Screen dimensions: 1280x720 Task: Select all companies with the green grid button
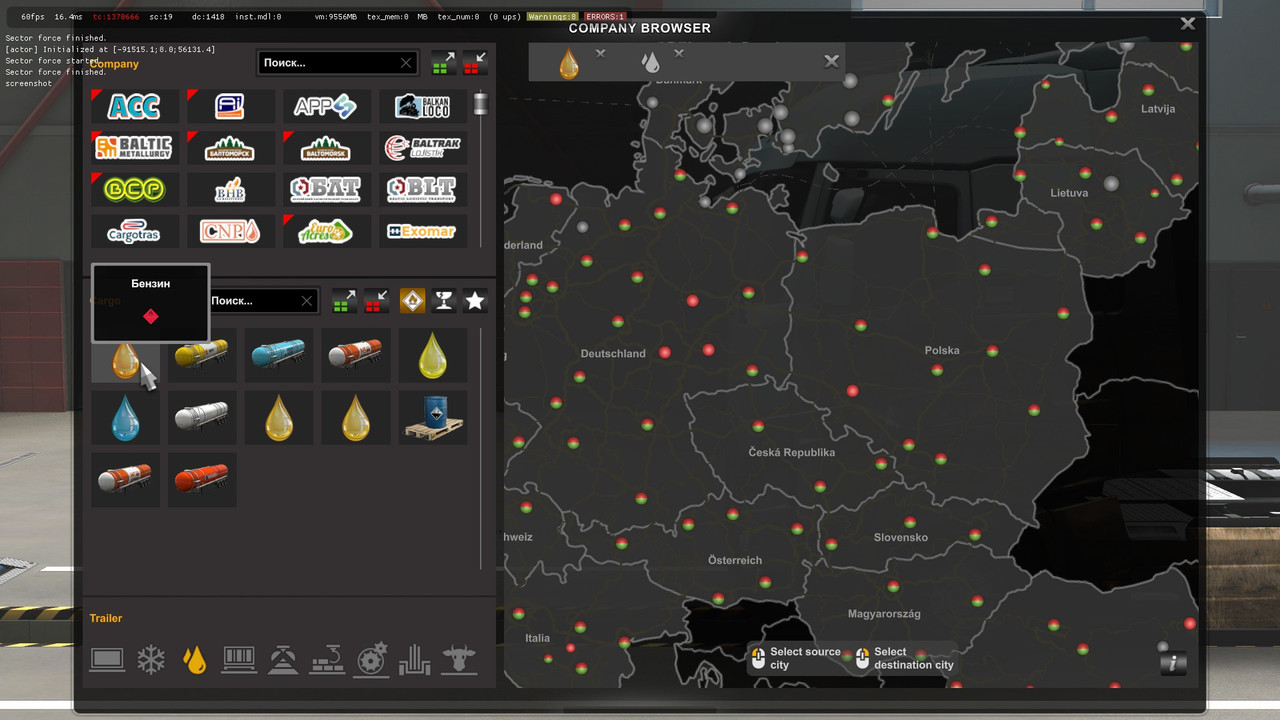(444, 63)
